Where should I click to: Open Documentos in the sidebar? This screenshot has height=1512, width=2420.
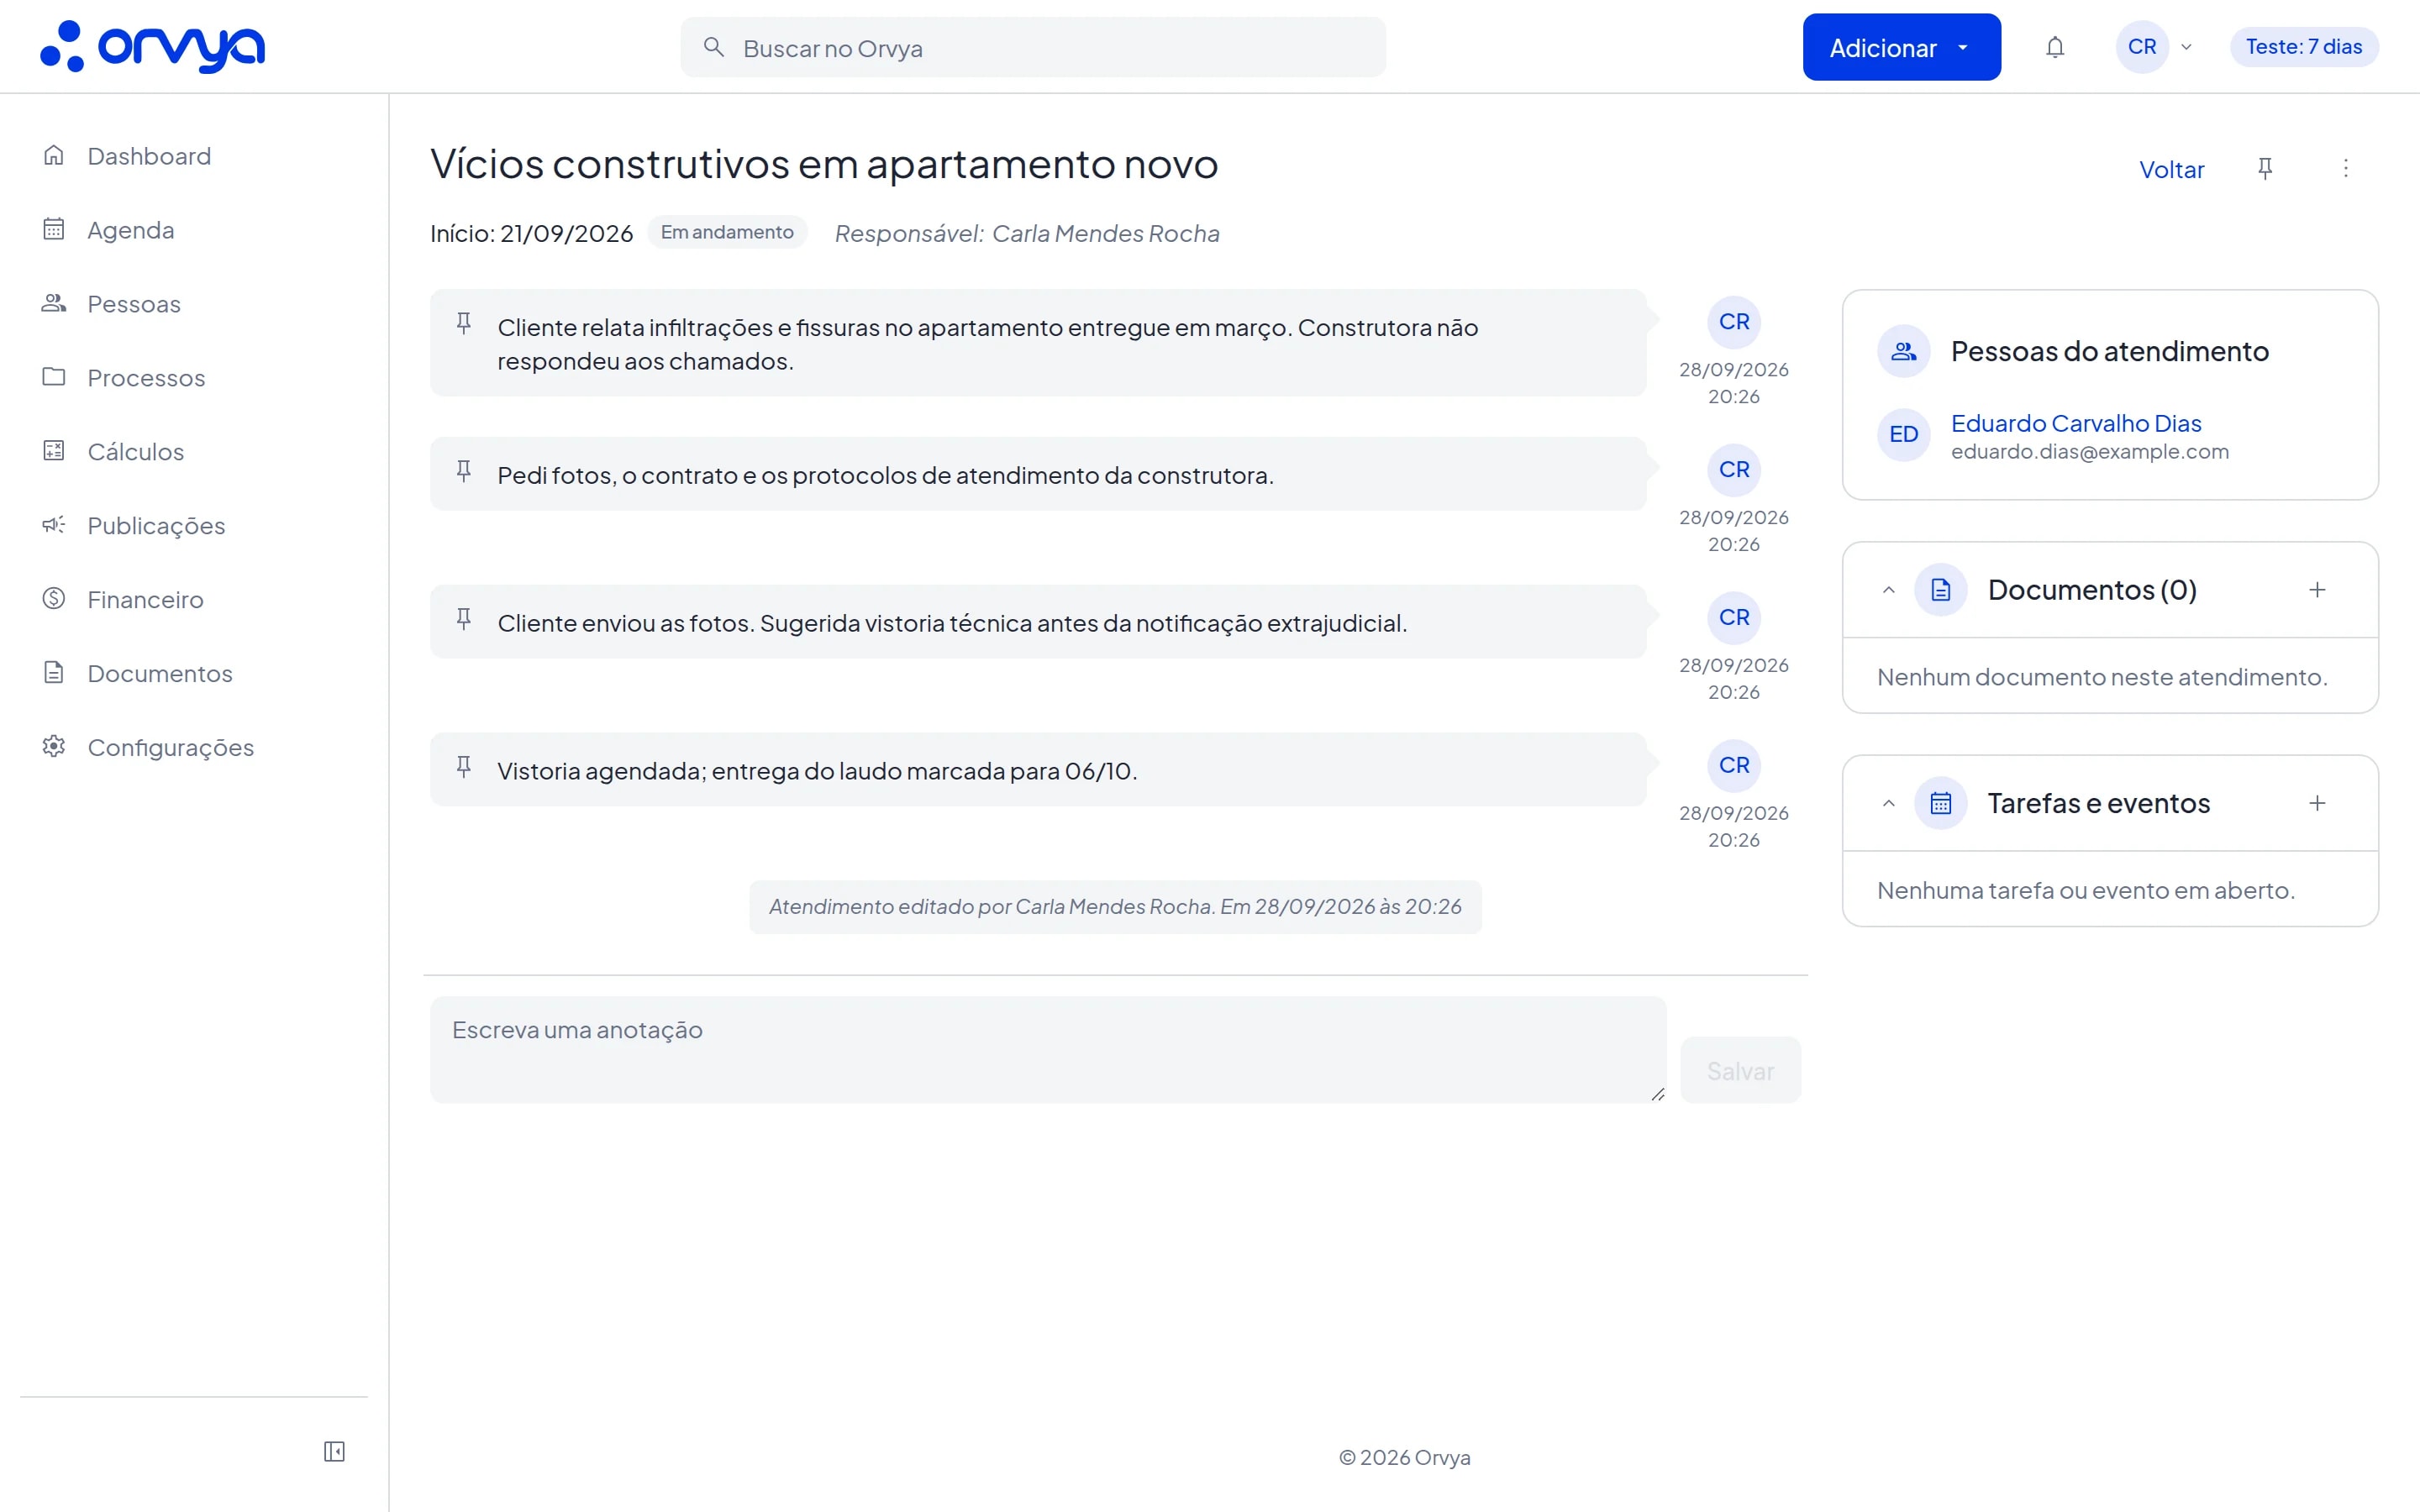[160, 674]
